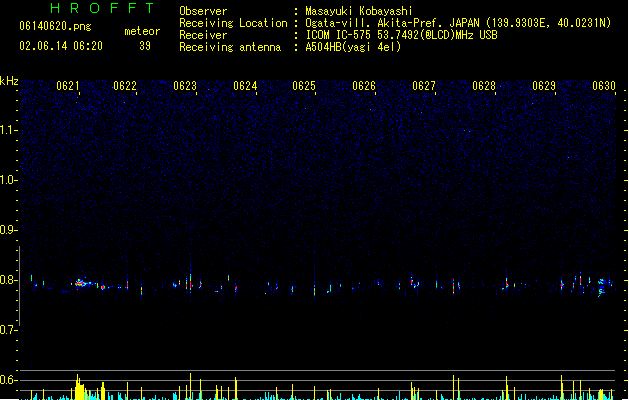
Task: Click the 1.0 kHz axis label
Action: click(x=8, y=180)
